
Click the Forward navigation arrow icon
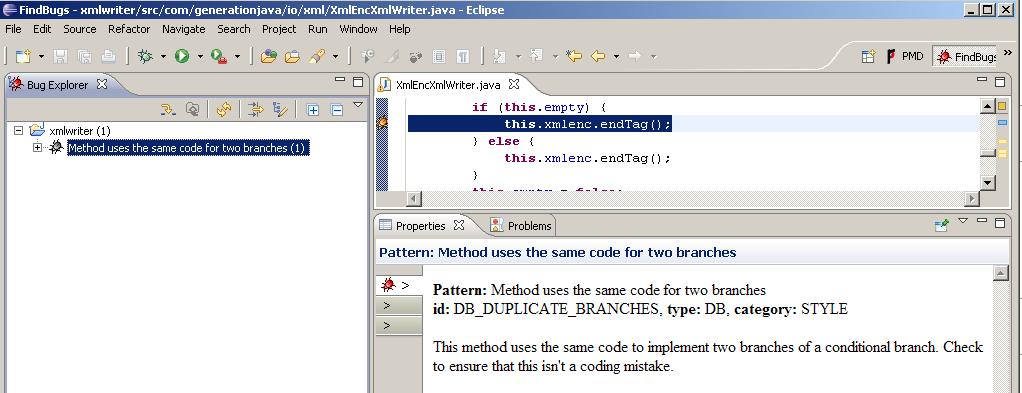(x=635, y=57)
